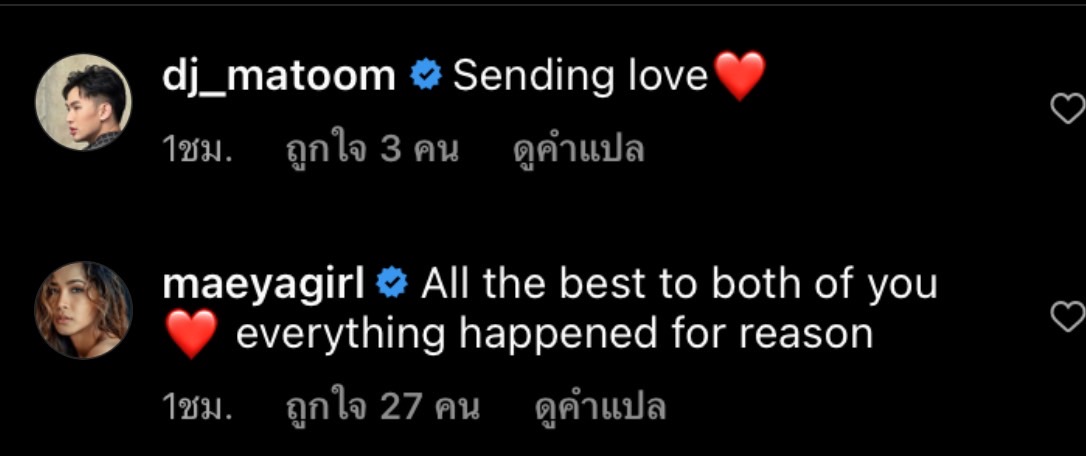Viewport: 1086px width, 456px height.
Task: Click the text All the best to both of you
Action: point(679,285)
